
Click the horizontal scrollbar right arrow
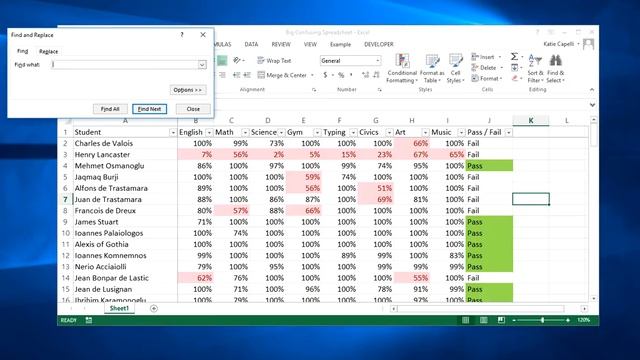[x=584, y=309]
